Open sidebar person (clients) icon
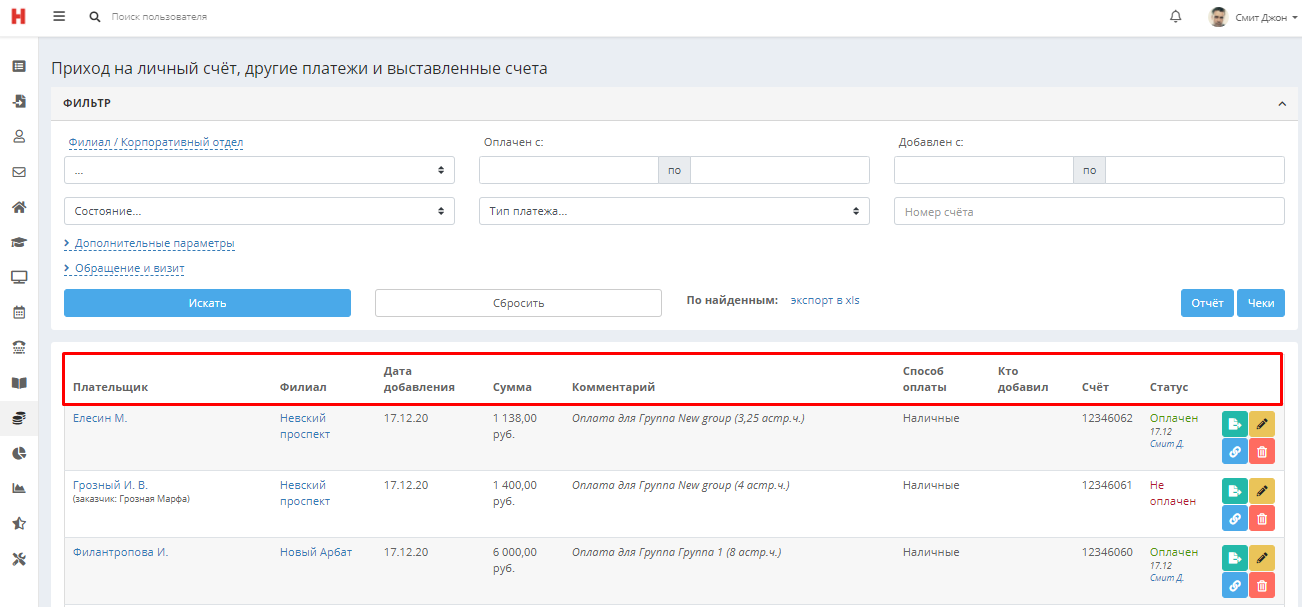 [18, 136]
